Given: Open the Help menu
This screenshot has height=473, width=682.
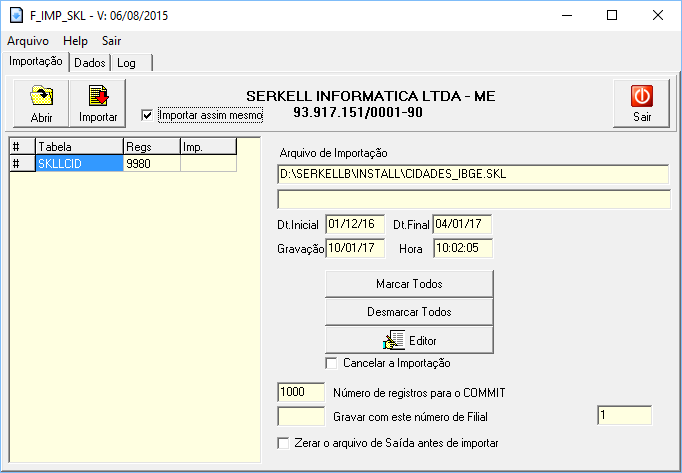Looking at the screenshot, I should 75,41.
